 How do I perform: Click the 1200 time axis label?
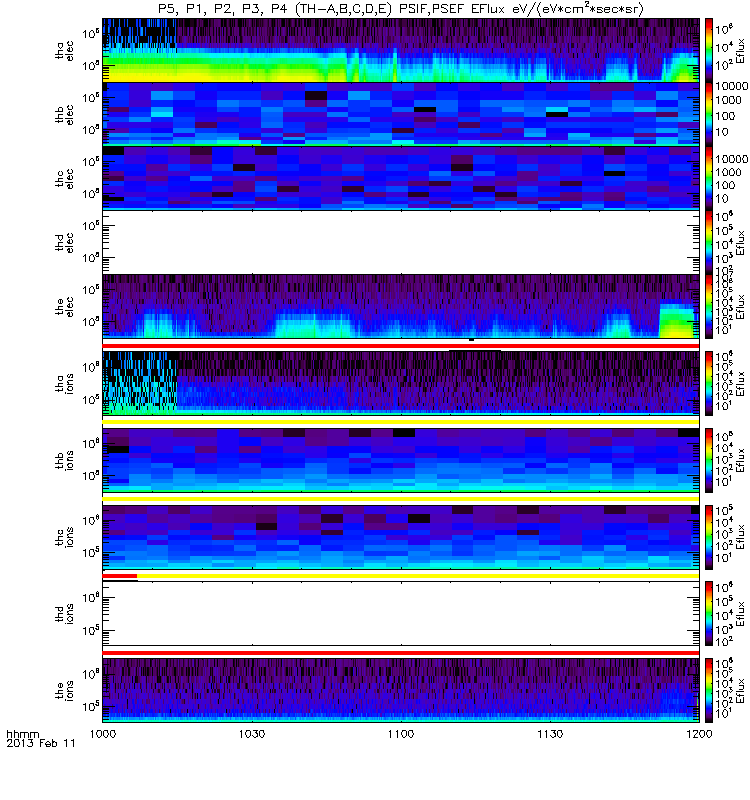point(699,734)
